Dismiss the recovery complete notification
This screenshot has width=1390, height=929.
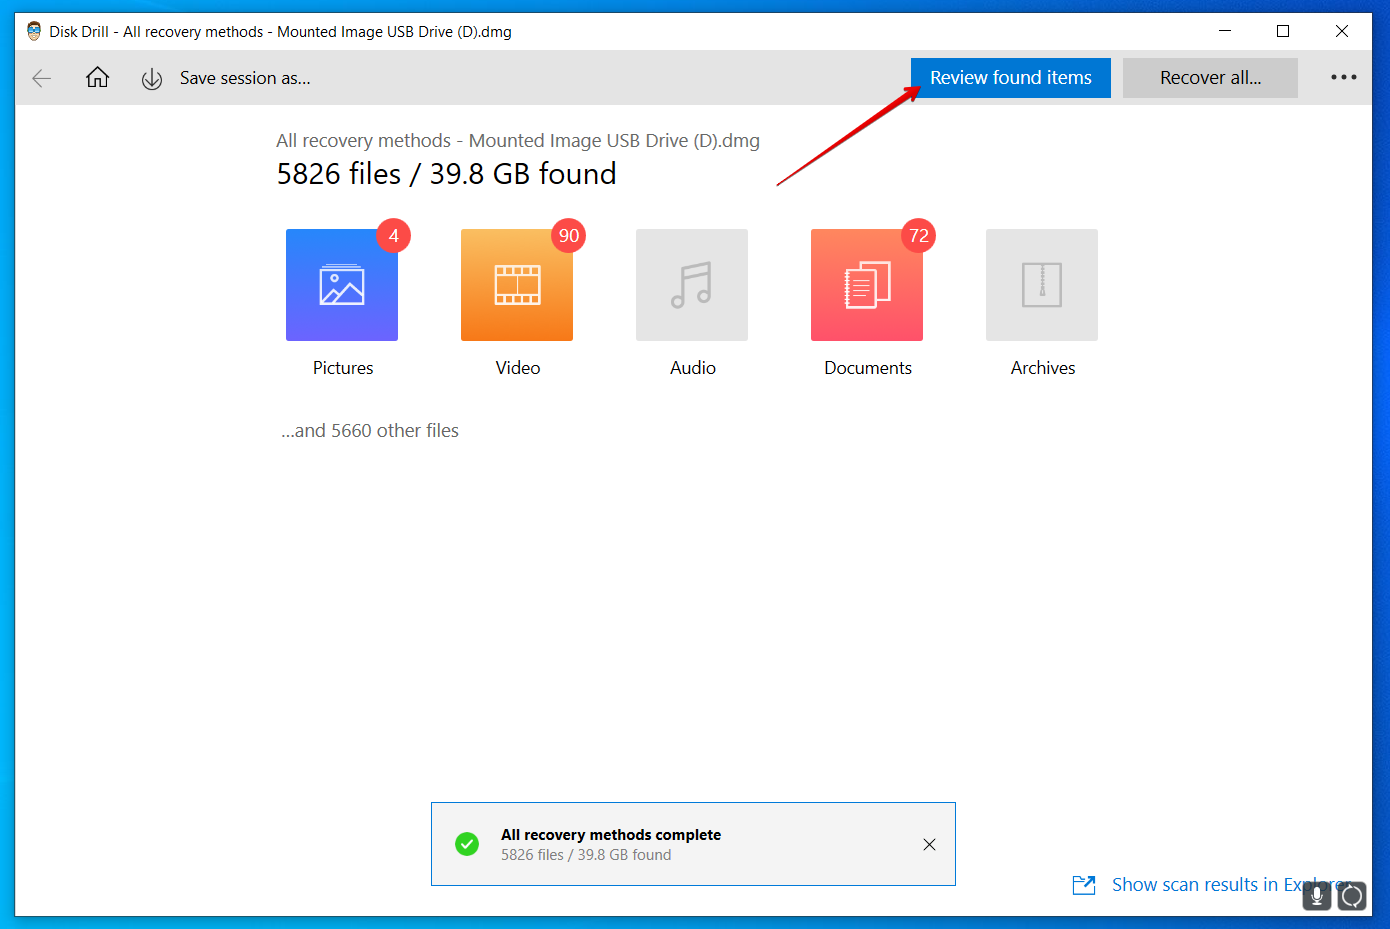tap(929, 845)
